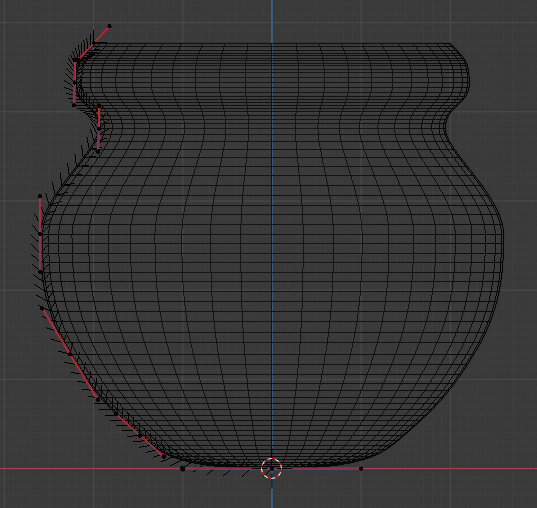Viewport: 537px width, 508px height.
Task: Select the right endpoint of the horizontal base handle
Action: pos(361,469)
